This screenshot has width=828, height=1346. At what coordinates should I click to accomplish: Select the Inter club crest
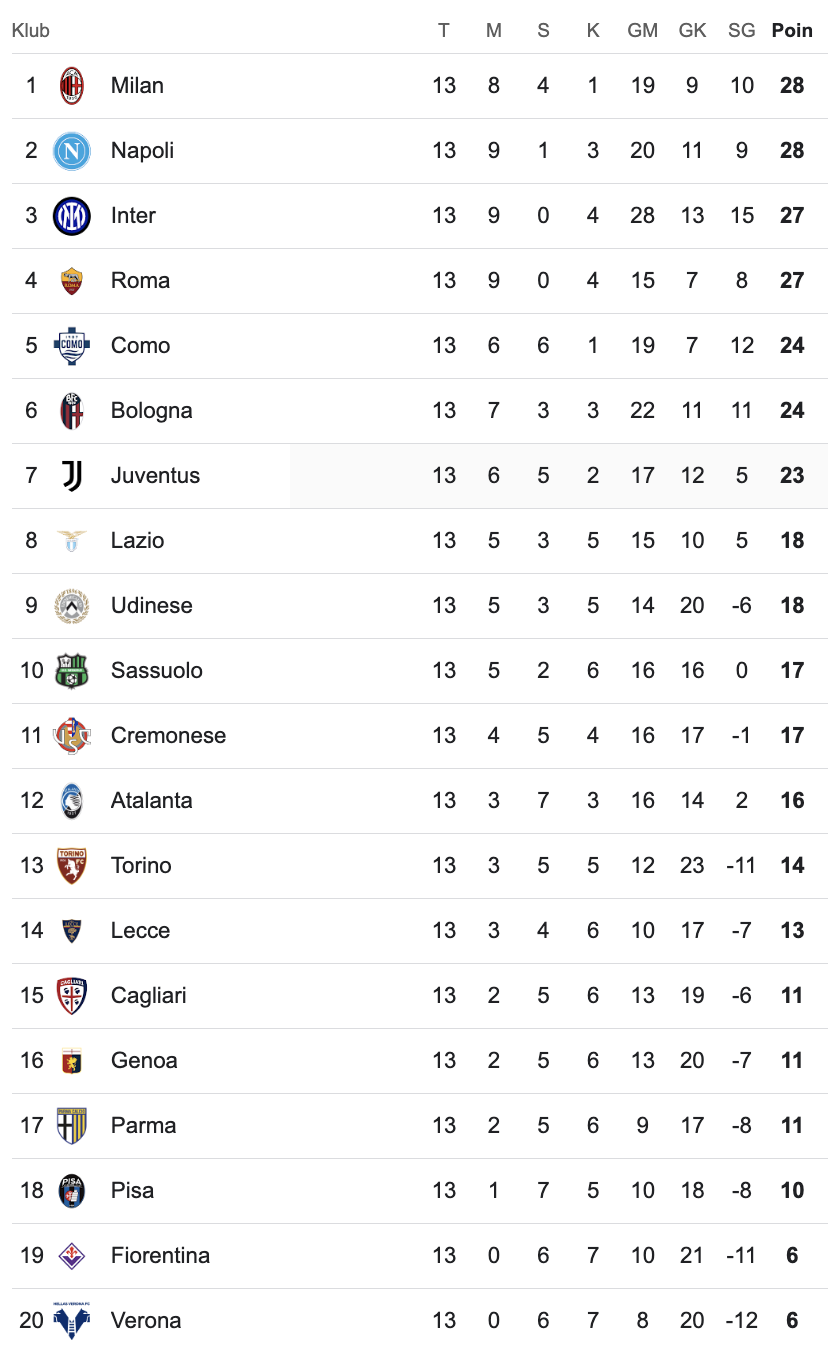point(72,216)
